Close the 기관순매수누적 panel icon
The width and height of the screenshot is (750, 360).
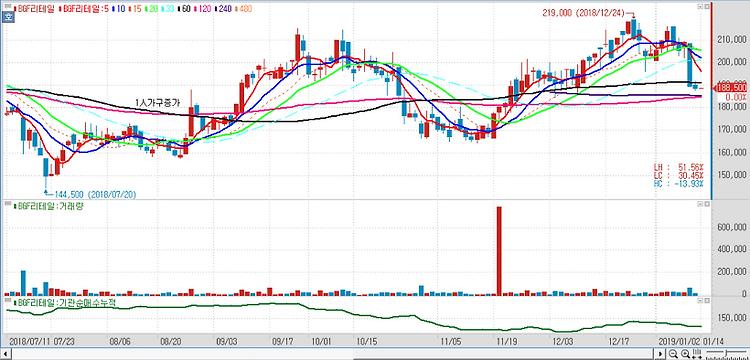point(707,301)
